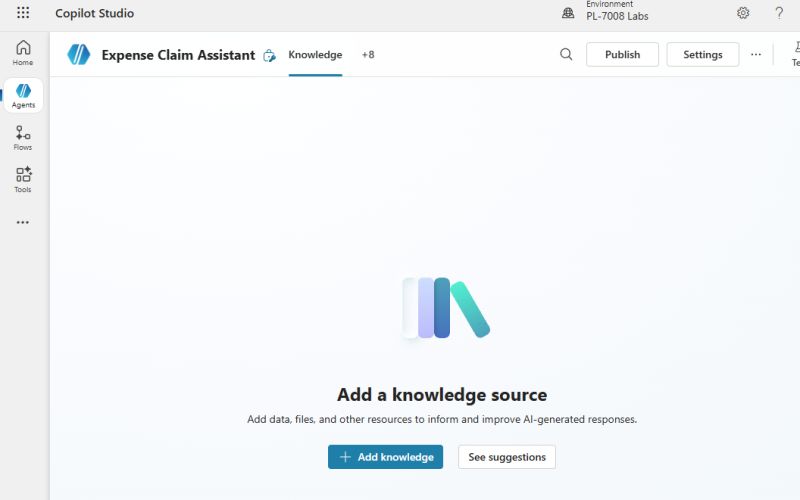Open the settings gear in top bar
The width and height of the screenshot is (800, 500).
coord(743,13)
